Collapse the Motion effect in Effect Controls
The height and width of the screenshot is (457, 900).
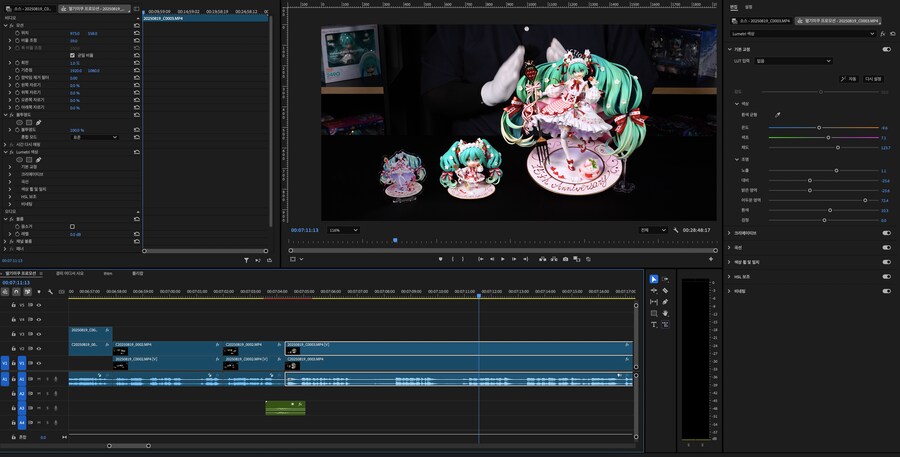pyautogui.click(x=6, y=26)
